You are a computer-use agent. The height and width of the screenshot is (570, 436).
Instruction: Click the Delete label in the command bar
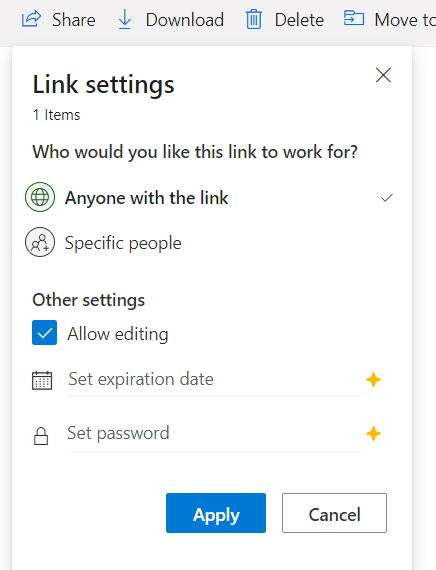299,20
